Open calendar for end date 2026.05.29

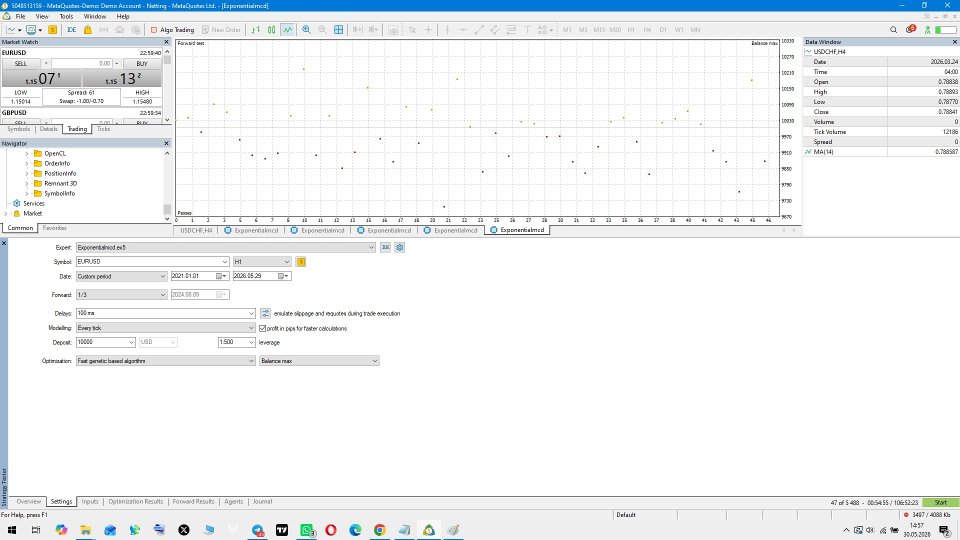click(x=283, y=276)
